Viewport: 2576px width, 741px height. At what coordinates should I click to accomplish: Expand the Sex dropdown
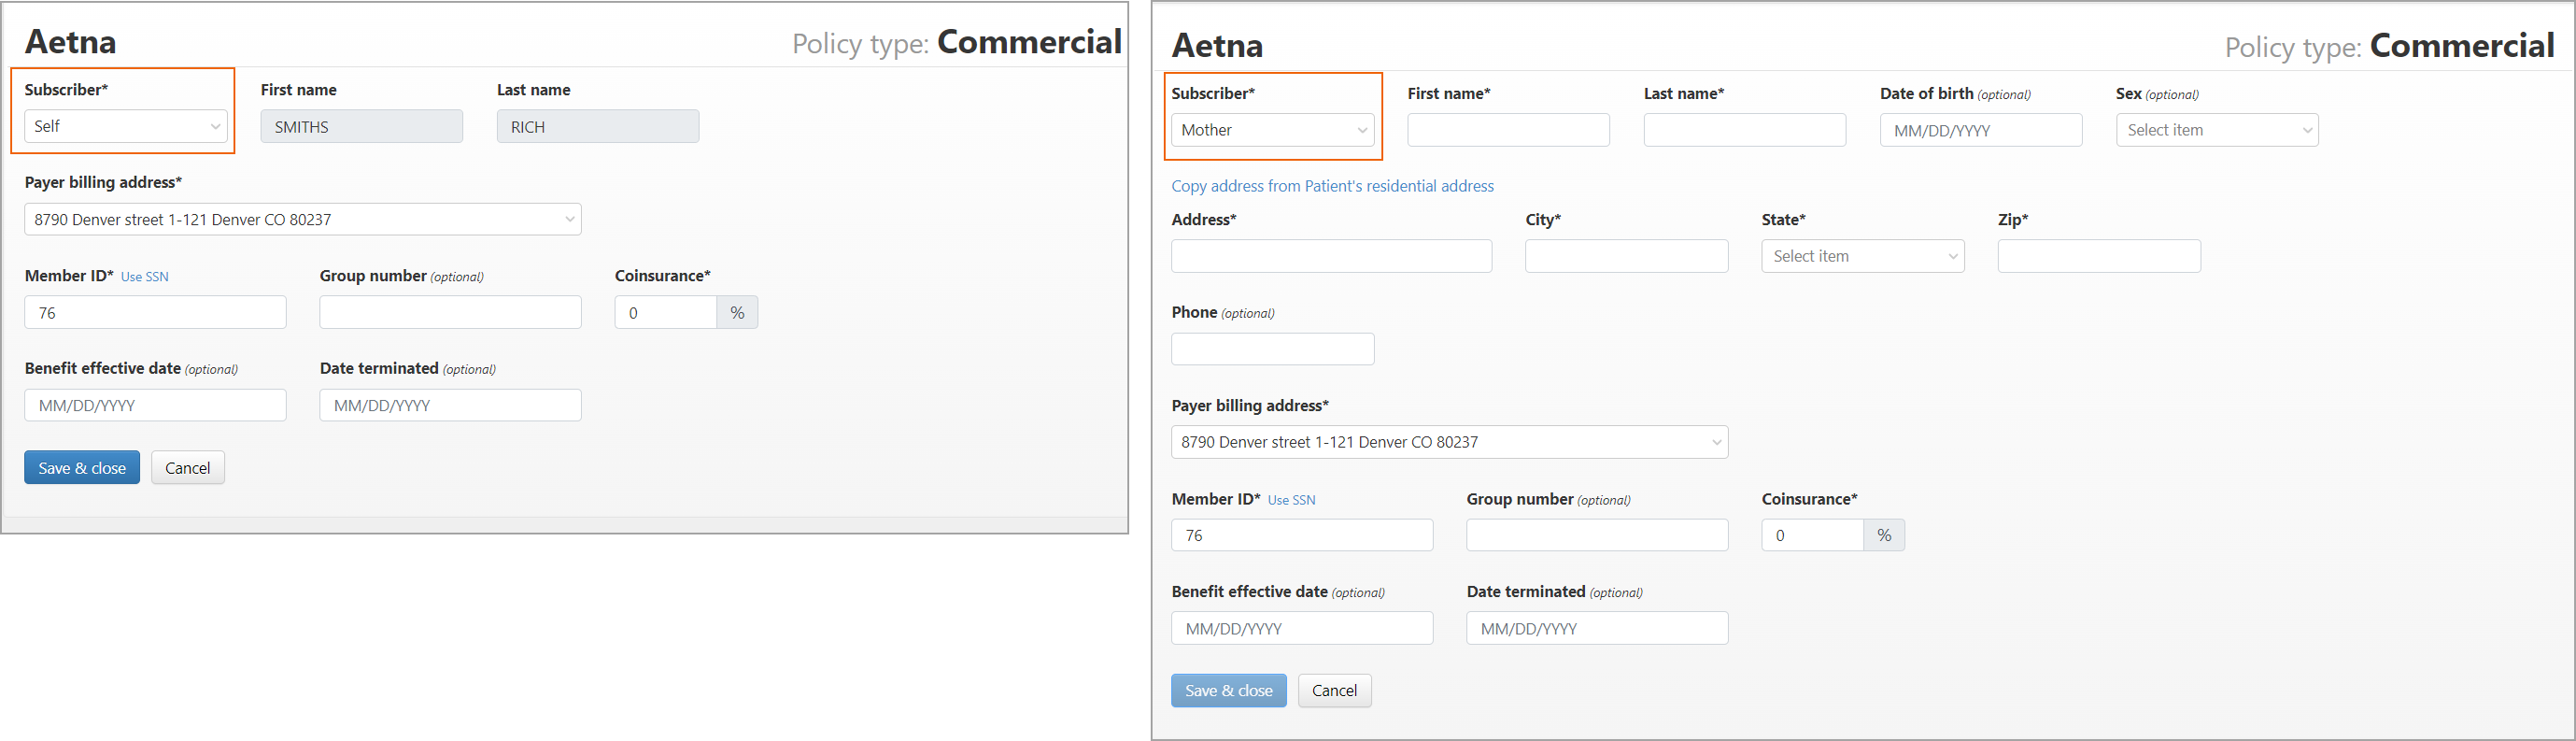point(2216,130)
